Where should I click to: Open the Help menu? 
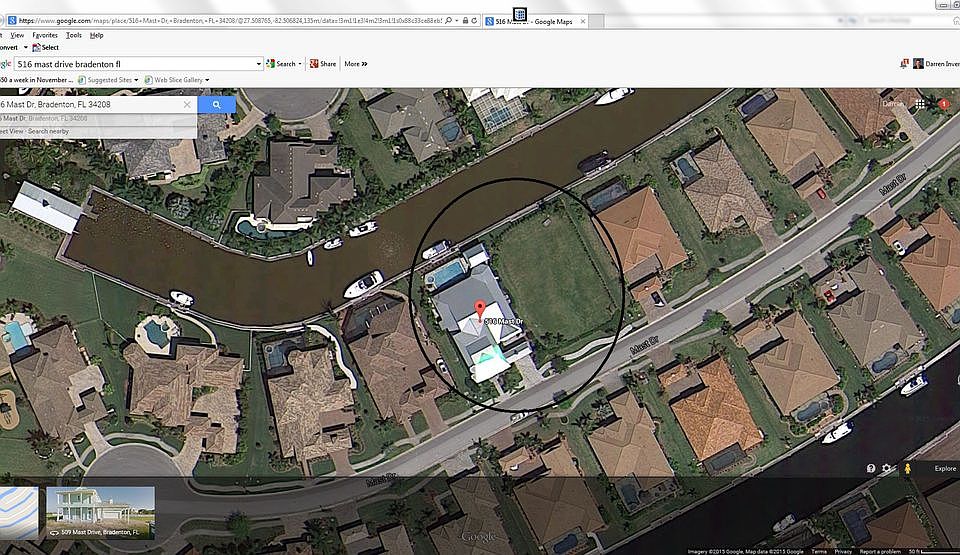click(x=97, y=36)
